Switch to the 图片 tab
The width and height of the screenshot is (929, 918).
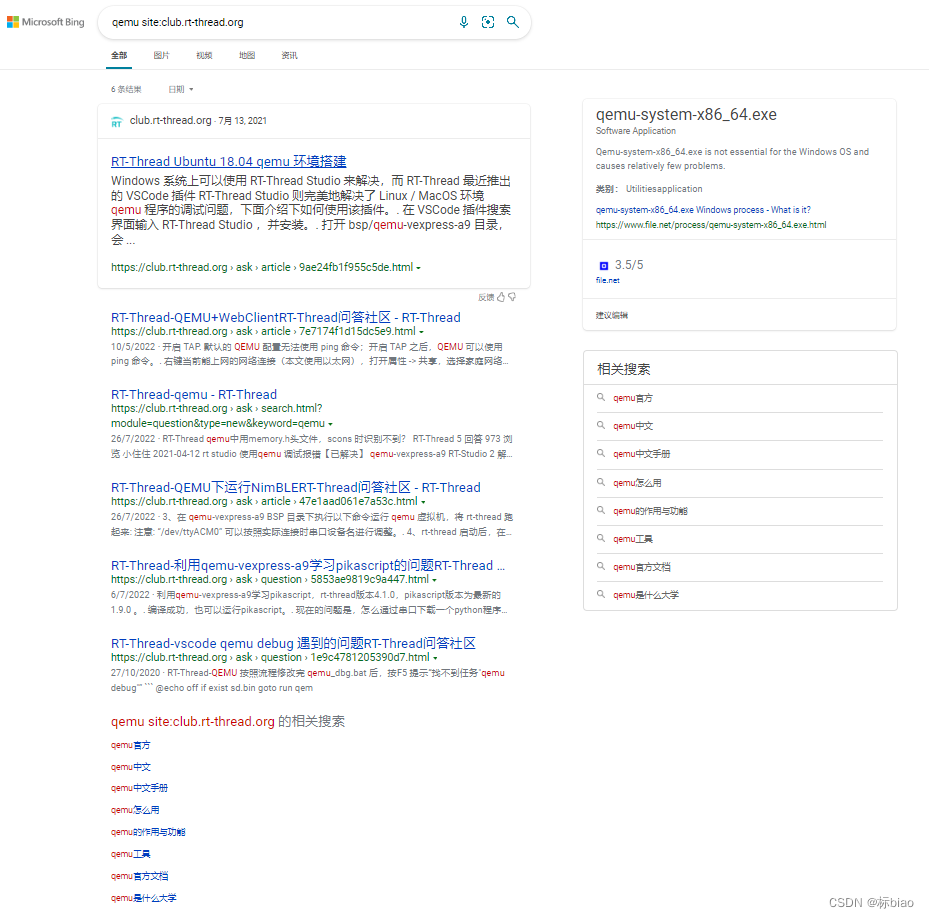pyautogui.click(x=161, y=55)
